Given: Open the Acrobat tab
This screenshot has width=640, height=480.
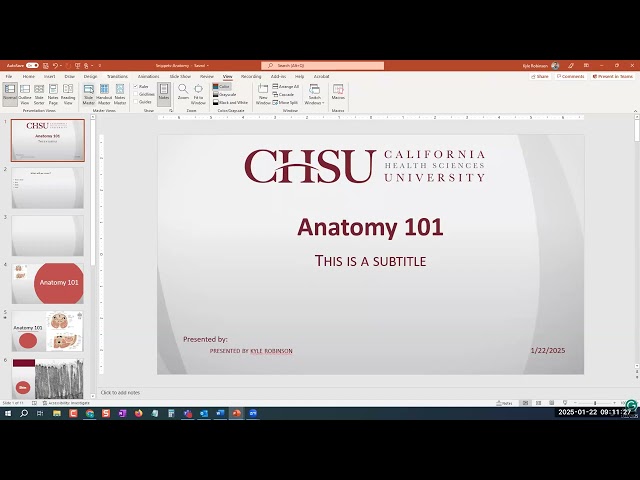Looking at the screenshot, I should (x=321, y=76).
